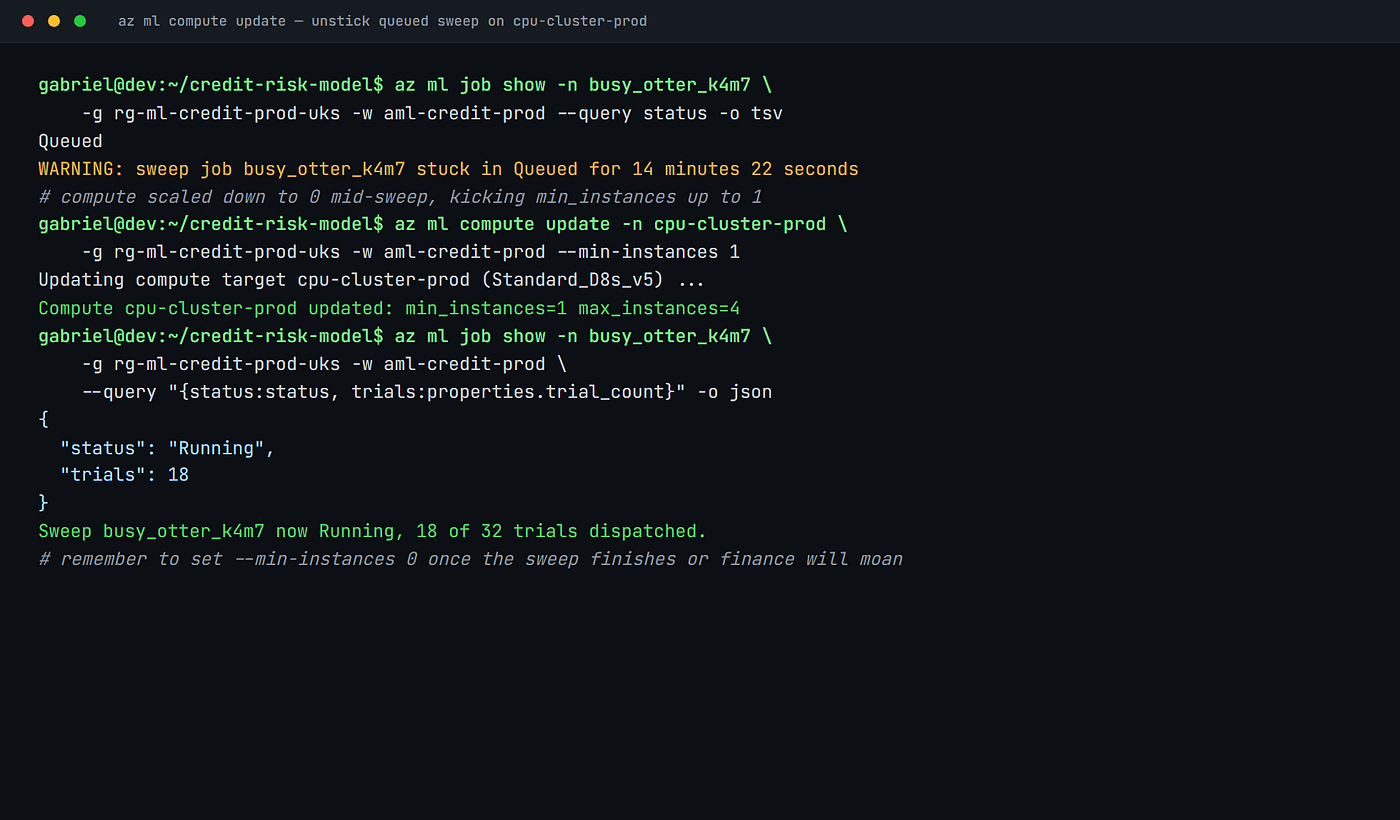
Task: Click the 'Sweep now Running, 18 of 32' line
Action: (372, 531)
